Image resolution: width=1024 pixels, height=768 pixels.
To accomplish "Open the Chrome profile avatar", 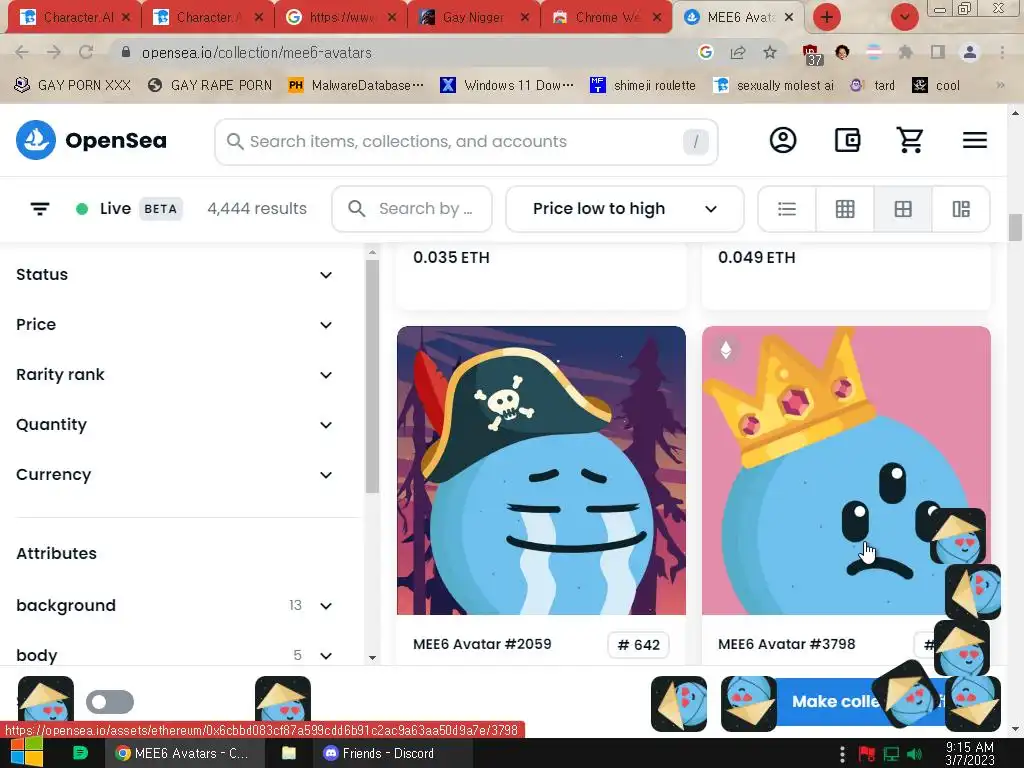I will tap(970, 52).
